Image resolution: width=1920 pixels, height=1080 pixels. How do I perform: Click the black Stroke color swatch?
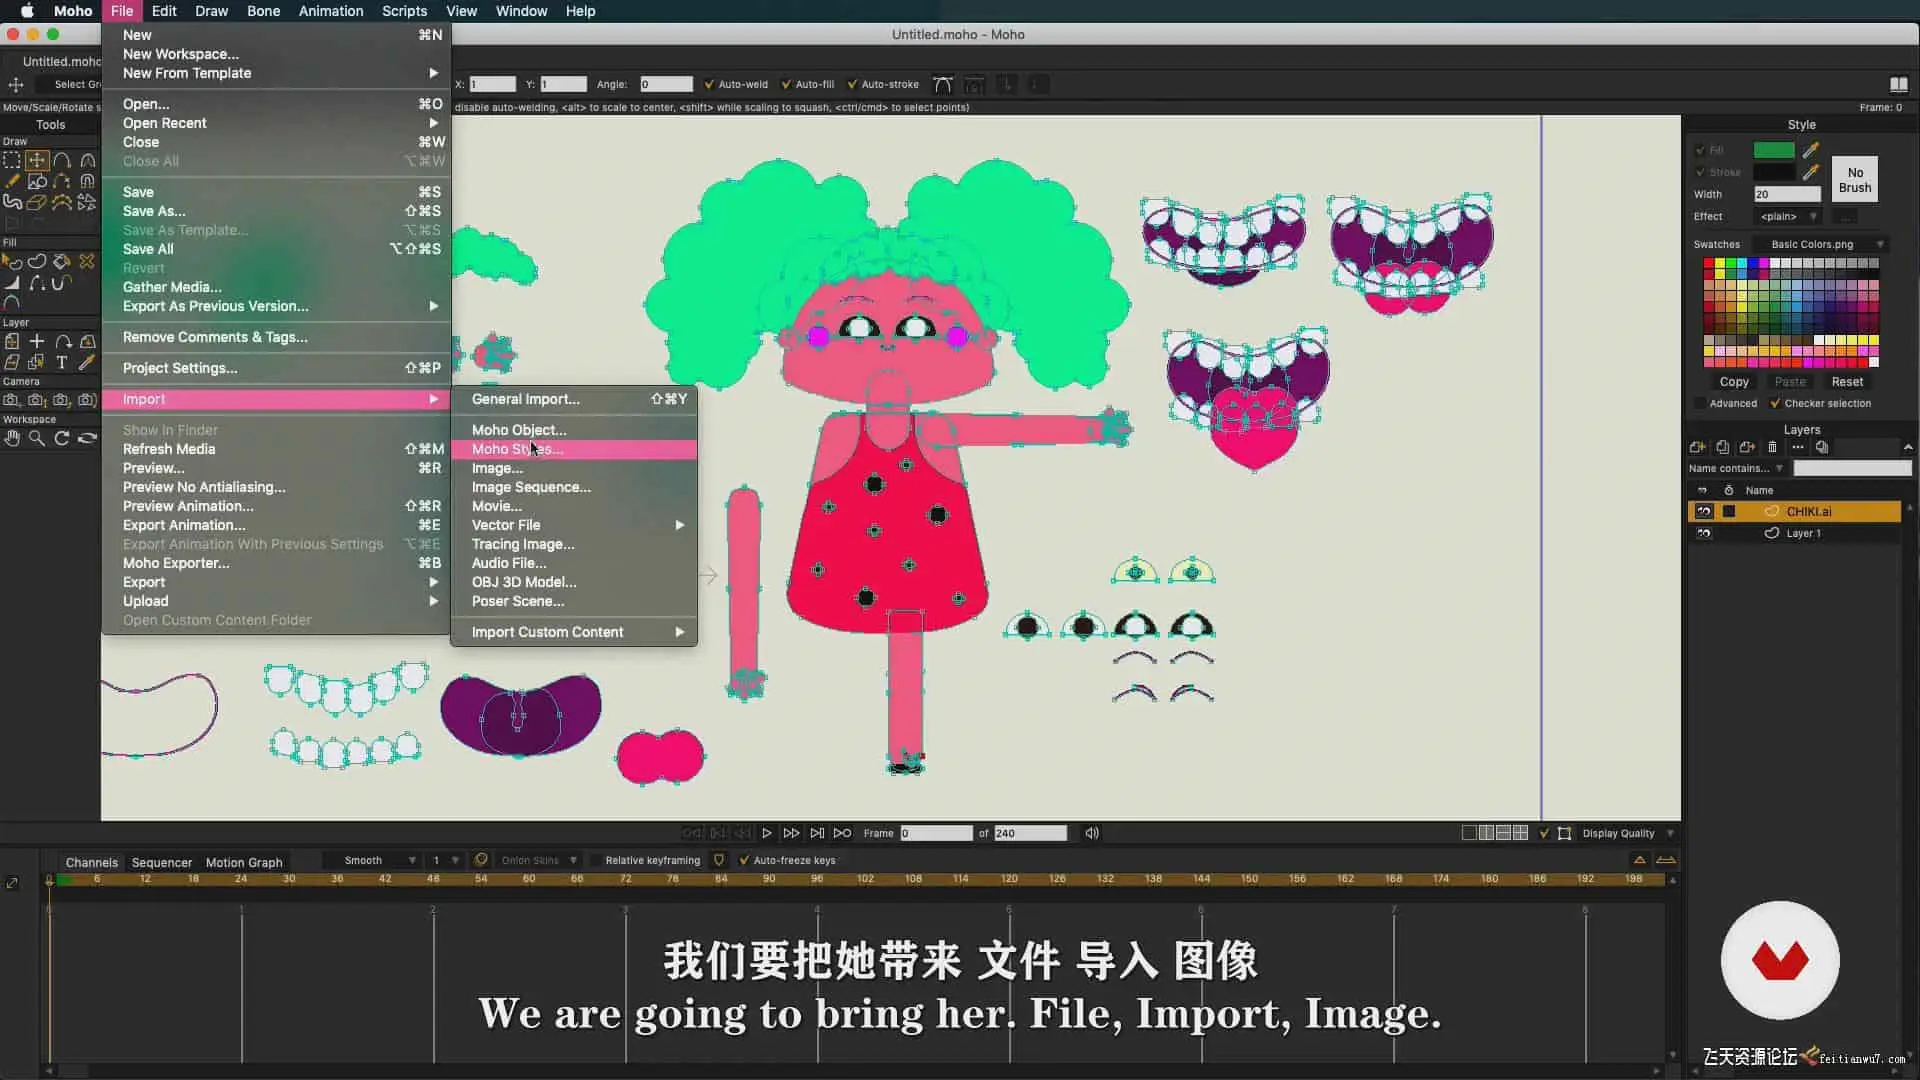coord(1774,172)
